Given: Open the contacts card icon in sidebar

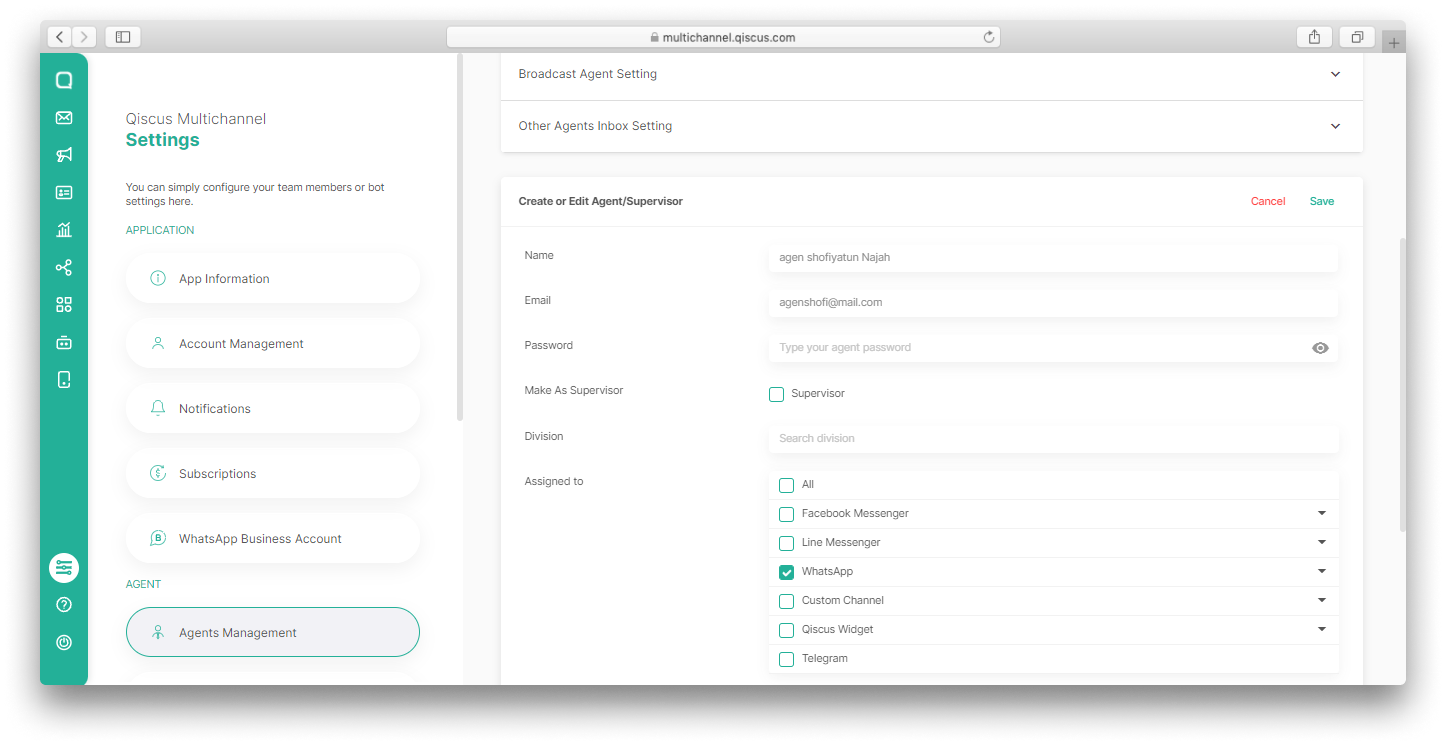Looking at the screenshot, I should click(x=64, y=192).
